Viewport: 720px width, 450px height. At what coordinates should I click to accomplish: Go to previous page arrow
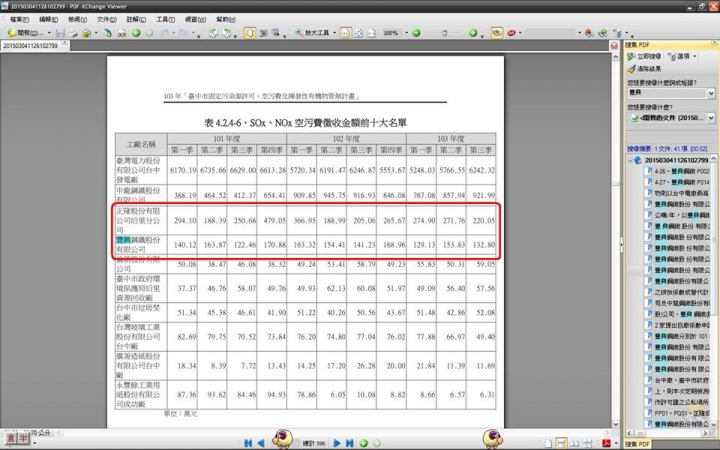point(261,443)
